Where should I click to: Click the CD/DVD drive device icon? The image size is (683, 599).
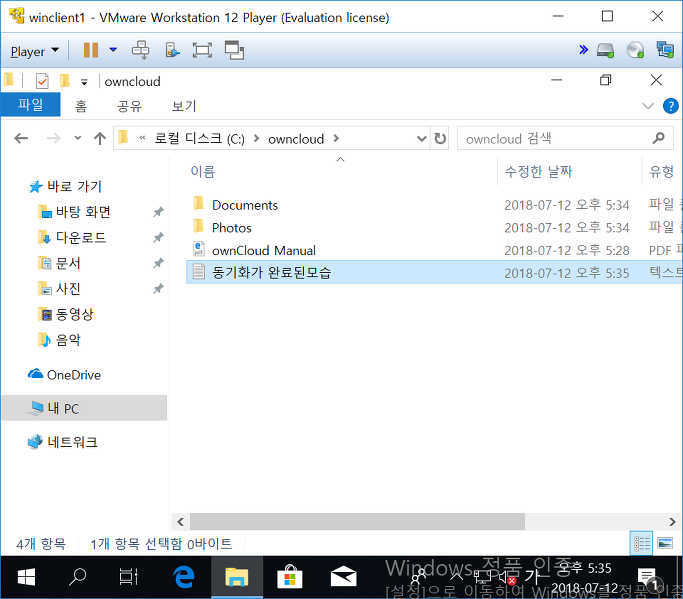point(636,50)
